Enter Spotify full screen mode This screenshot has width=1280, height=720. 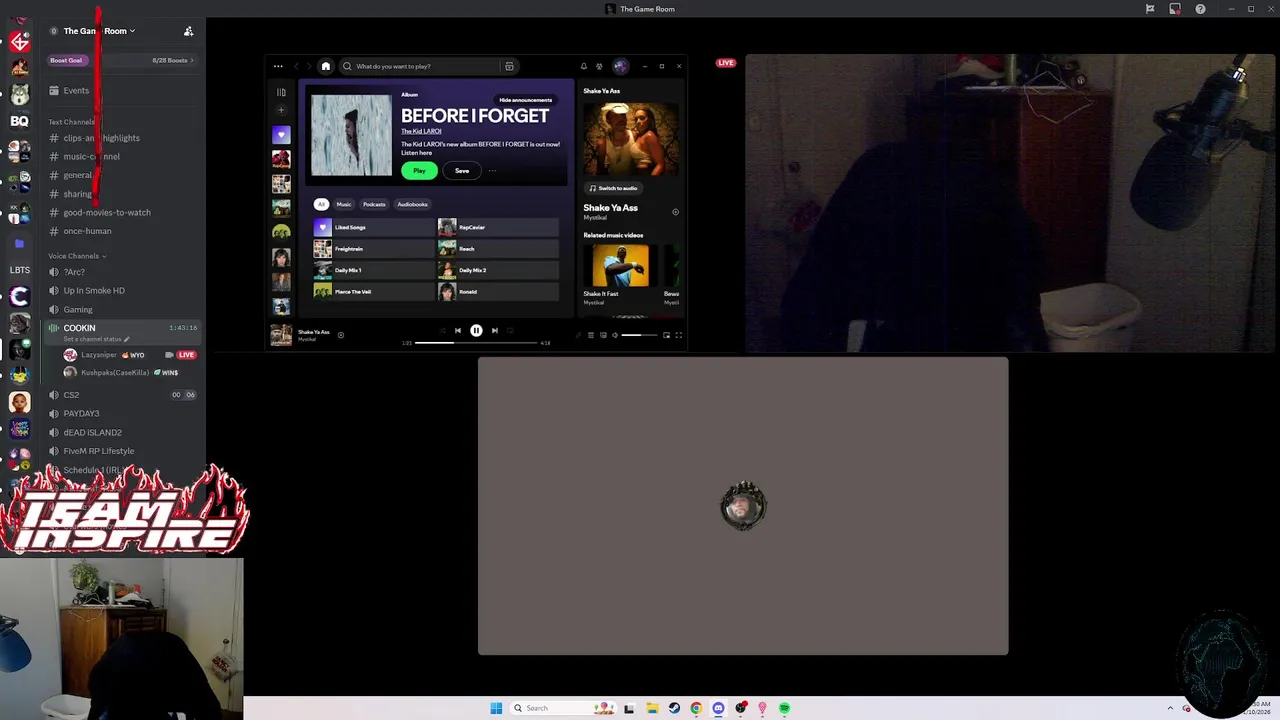click(x=679, y=335)
